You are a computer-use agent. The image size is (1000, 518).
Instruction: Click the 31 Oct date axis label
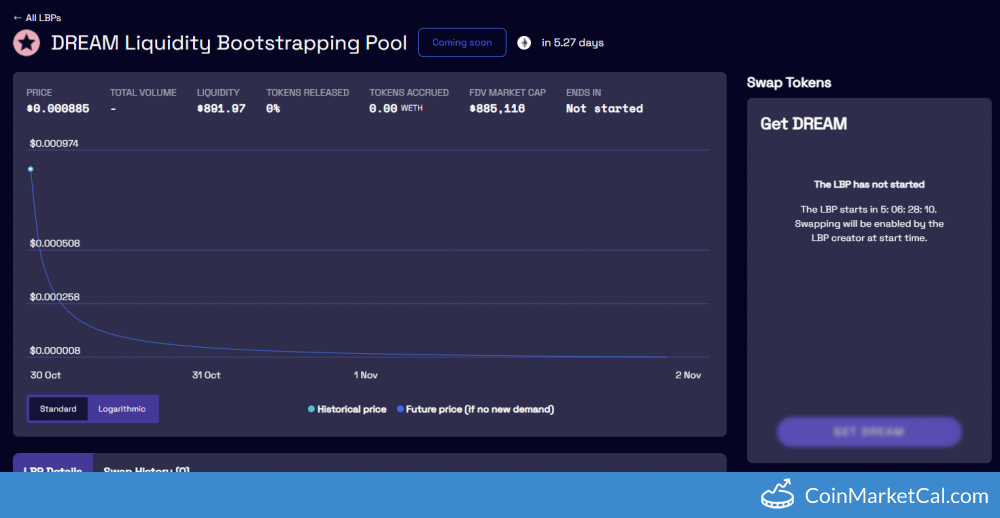point(206,375)
